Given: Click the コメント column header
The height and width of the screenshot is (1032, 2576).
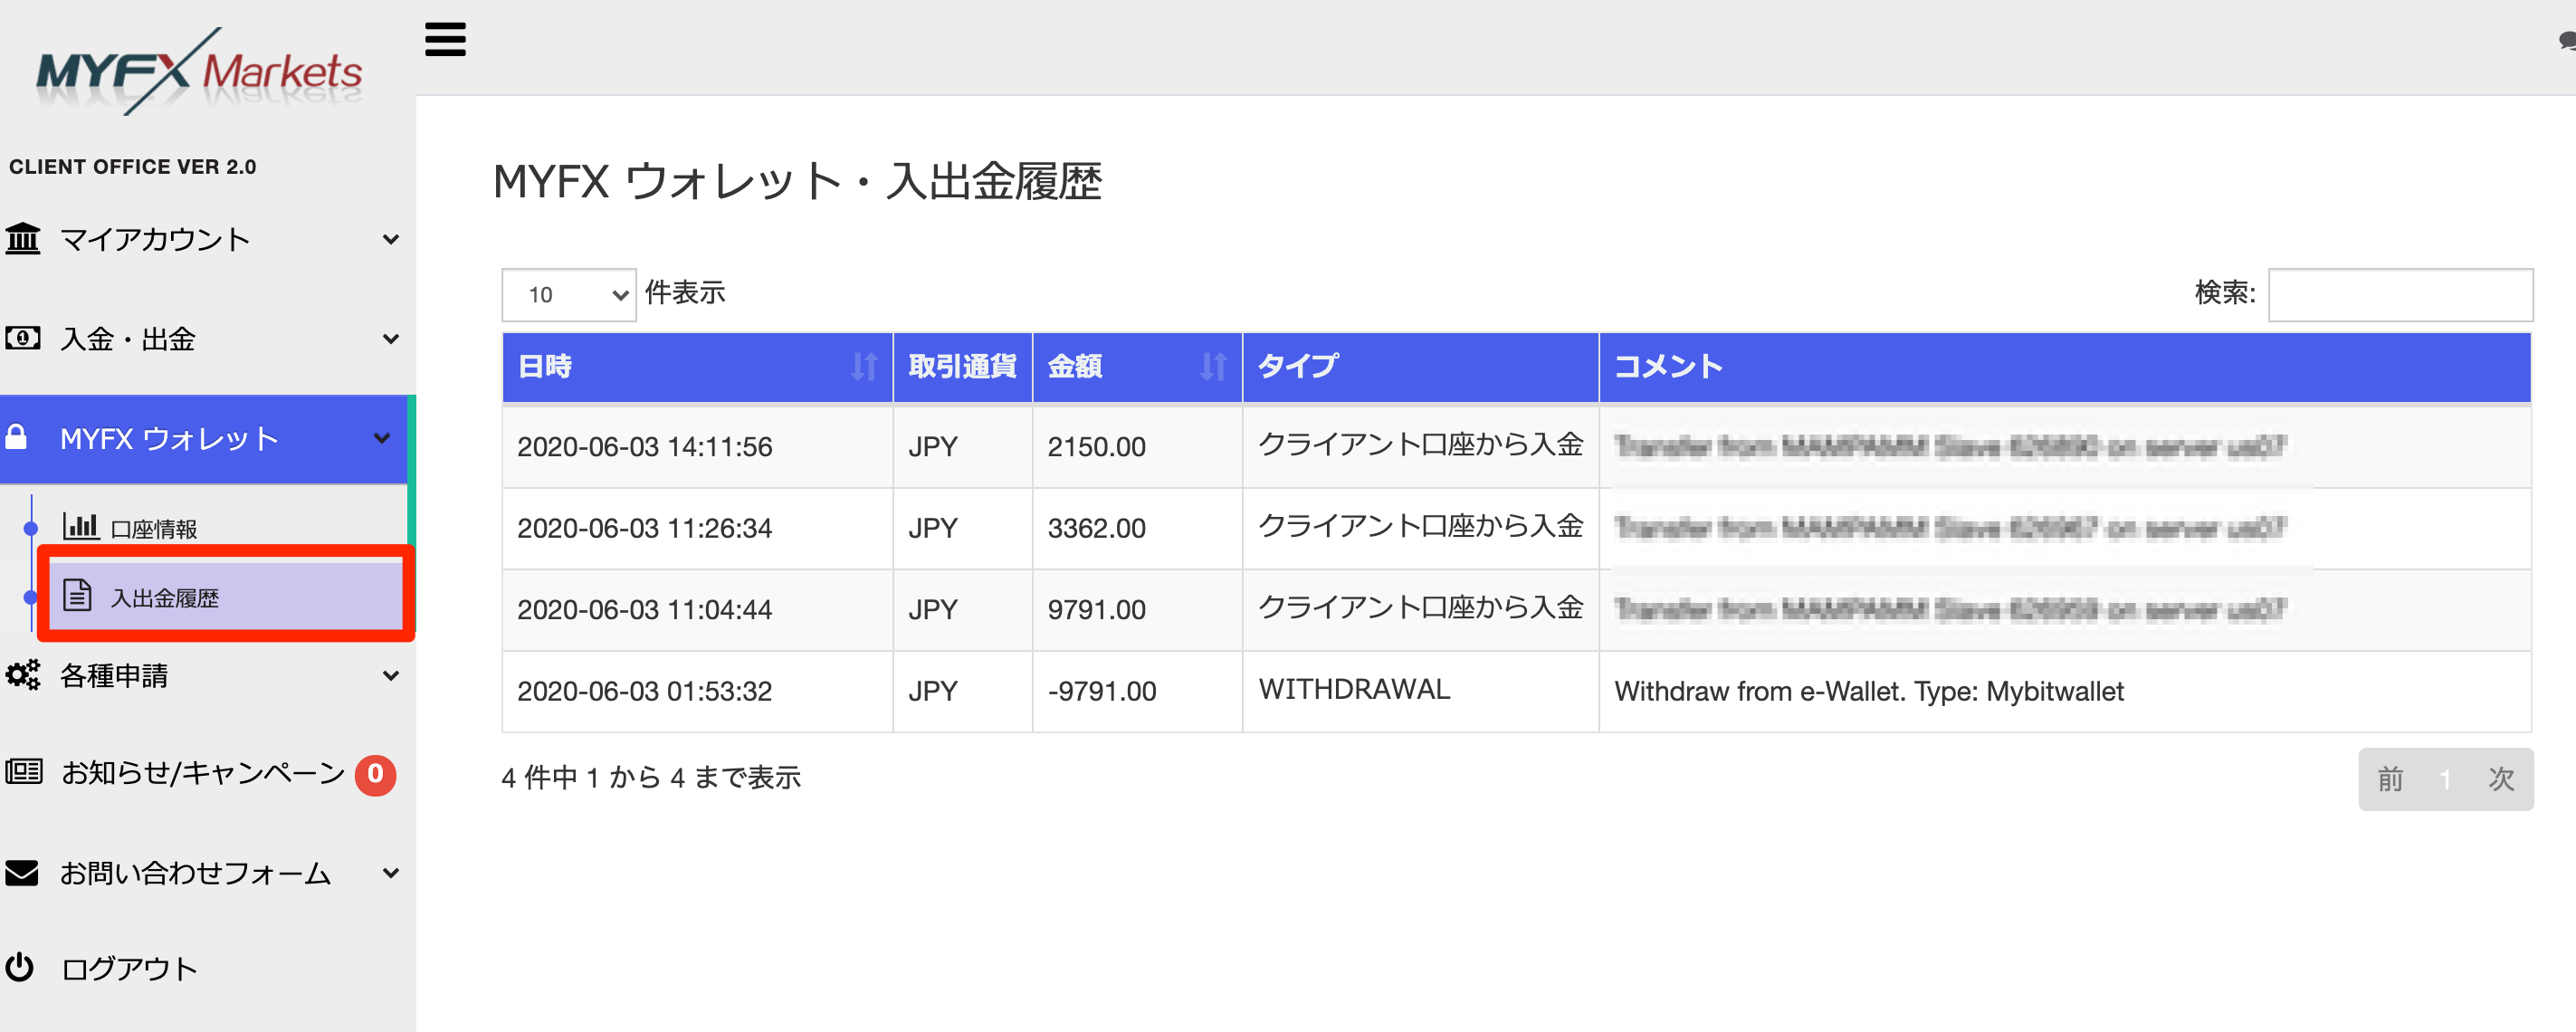Looking at the screenshot, I should (2065, 367).
